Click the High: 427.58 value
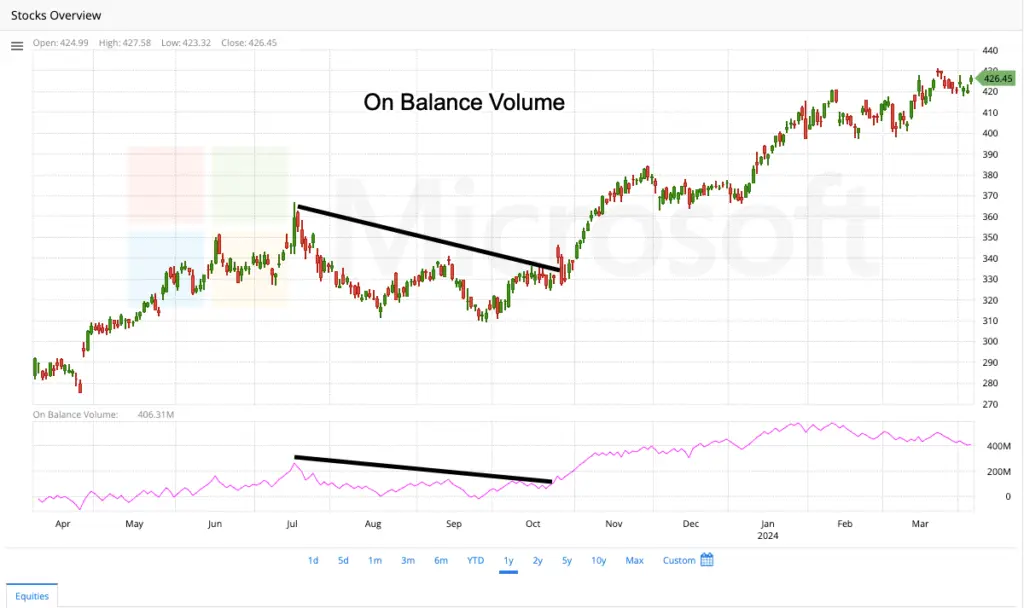This screenshot has width=1024, height=608. [x=125, y=42]
